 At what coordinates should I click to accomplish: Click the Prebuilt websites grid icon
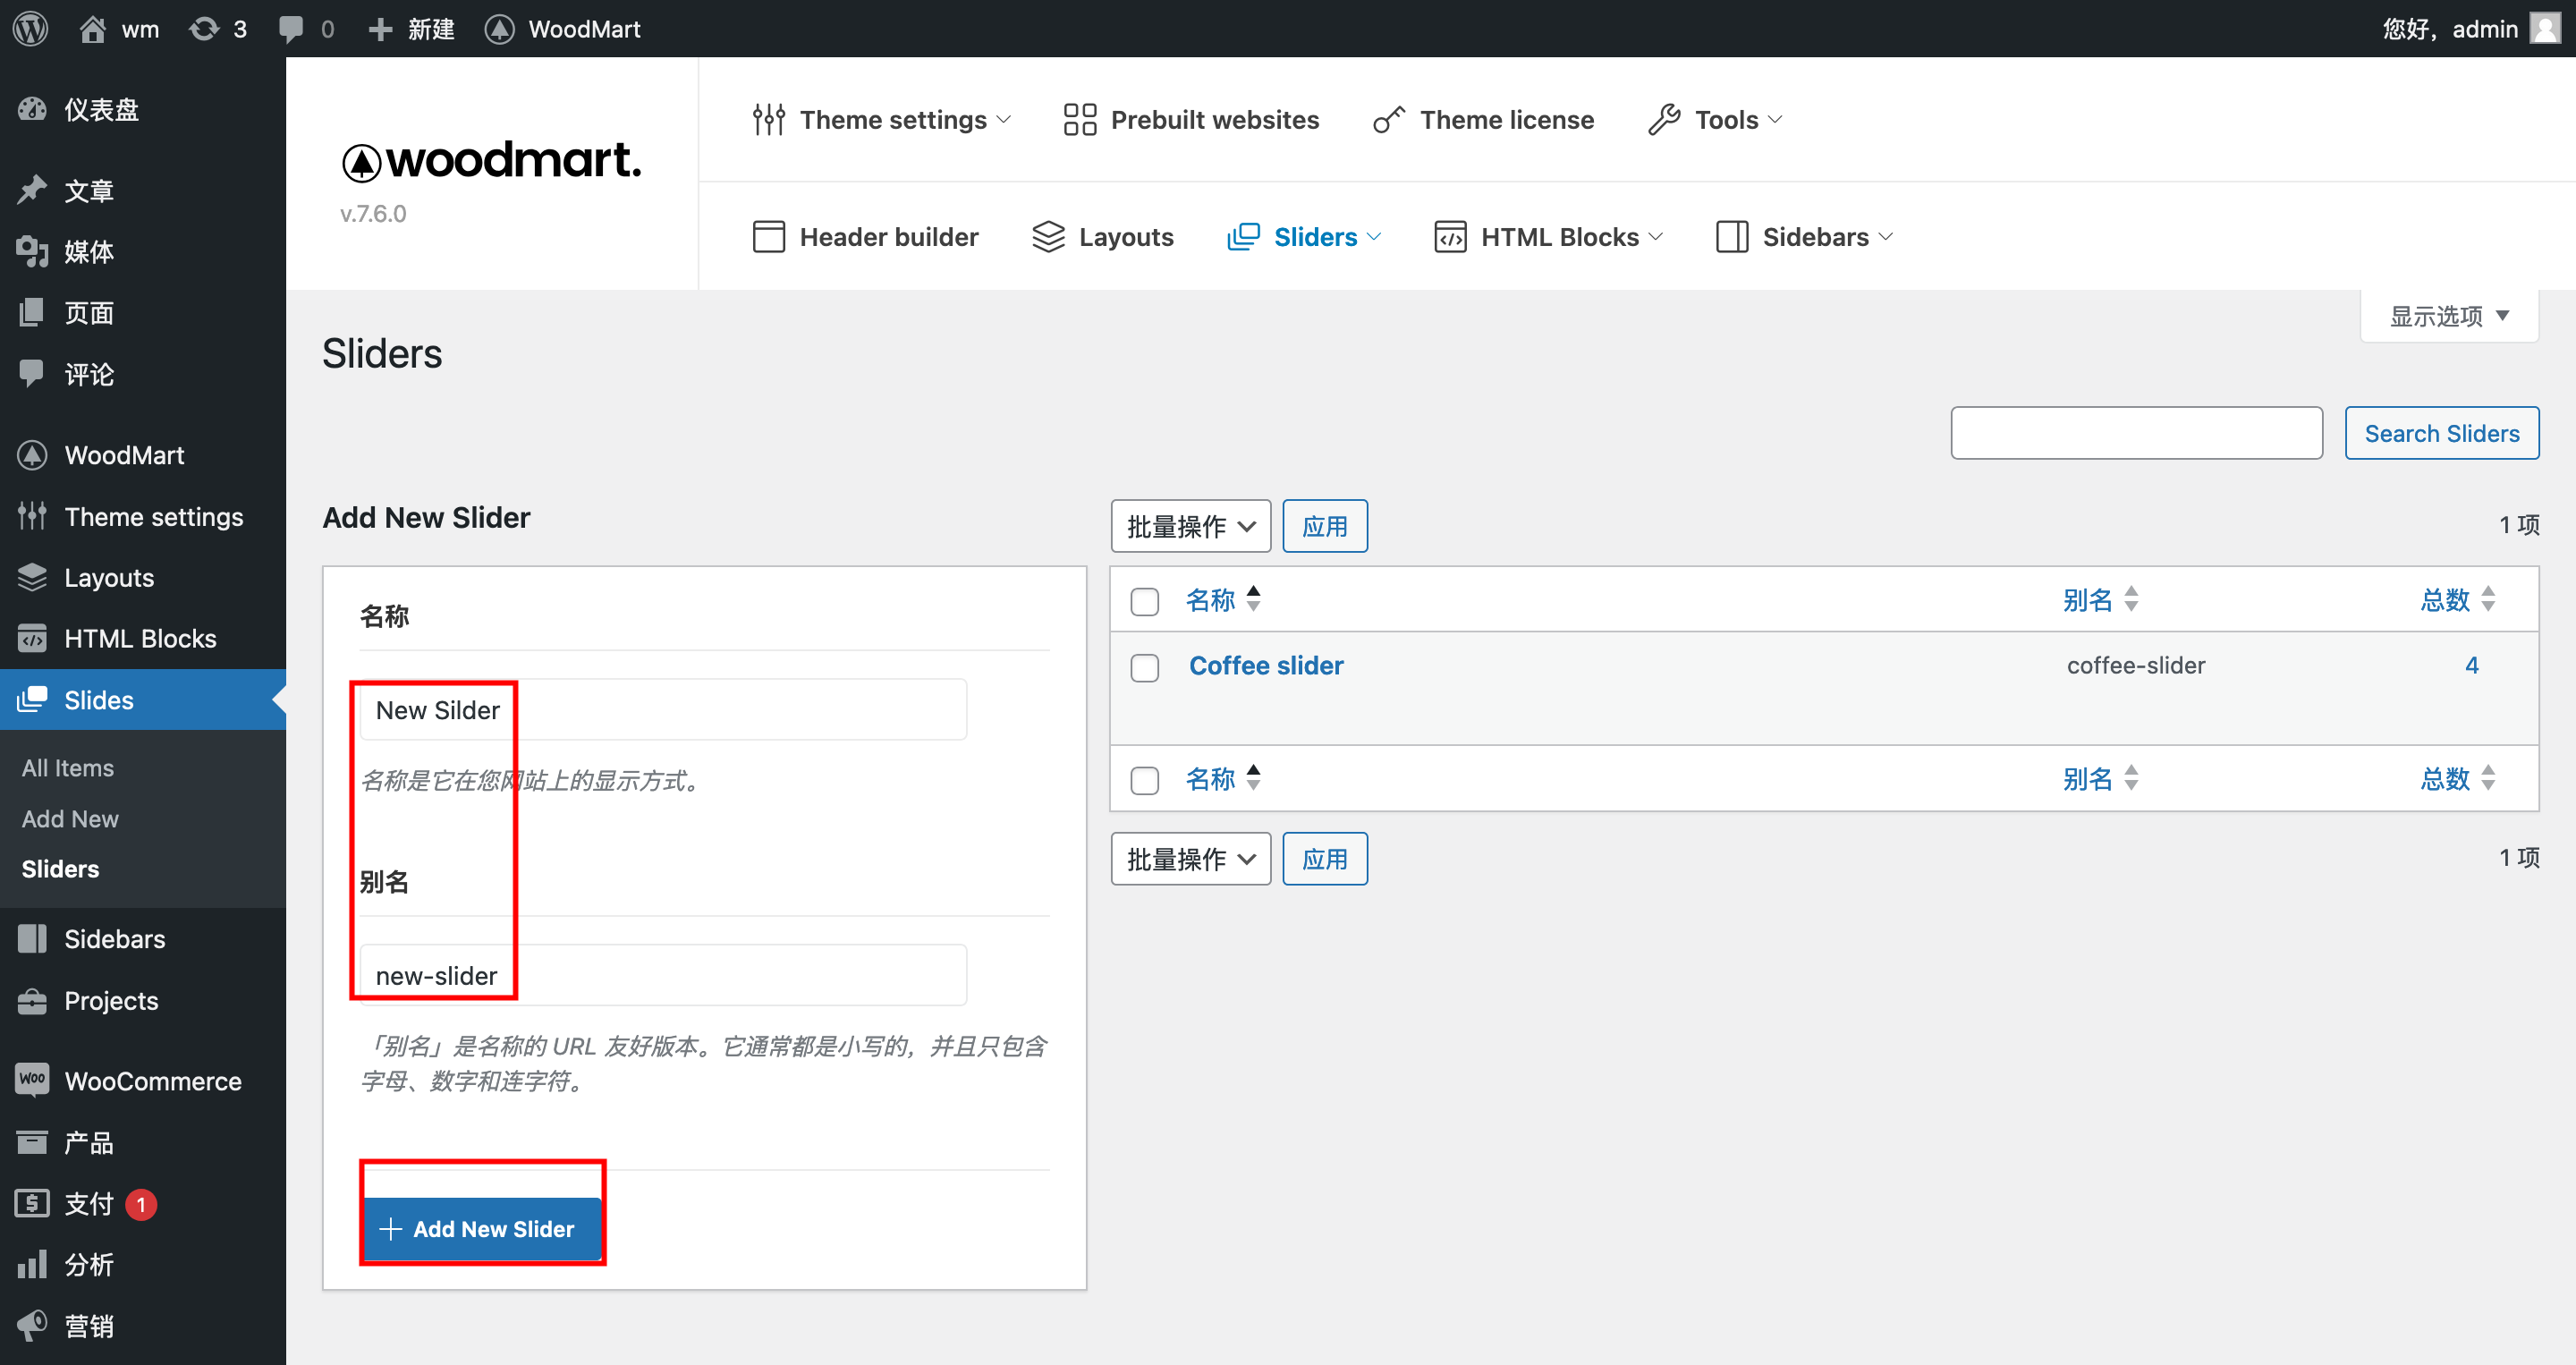pyautogui.click(x=1080, y=120)
